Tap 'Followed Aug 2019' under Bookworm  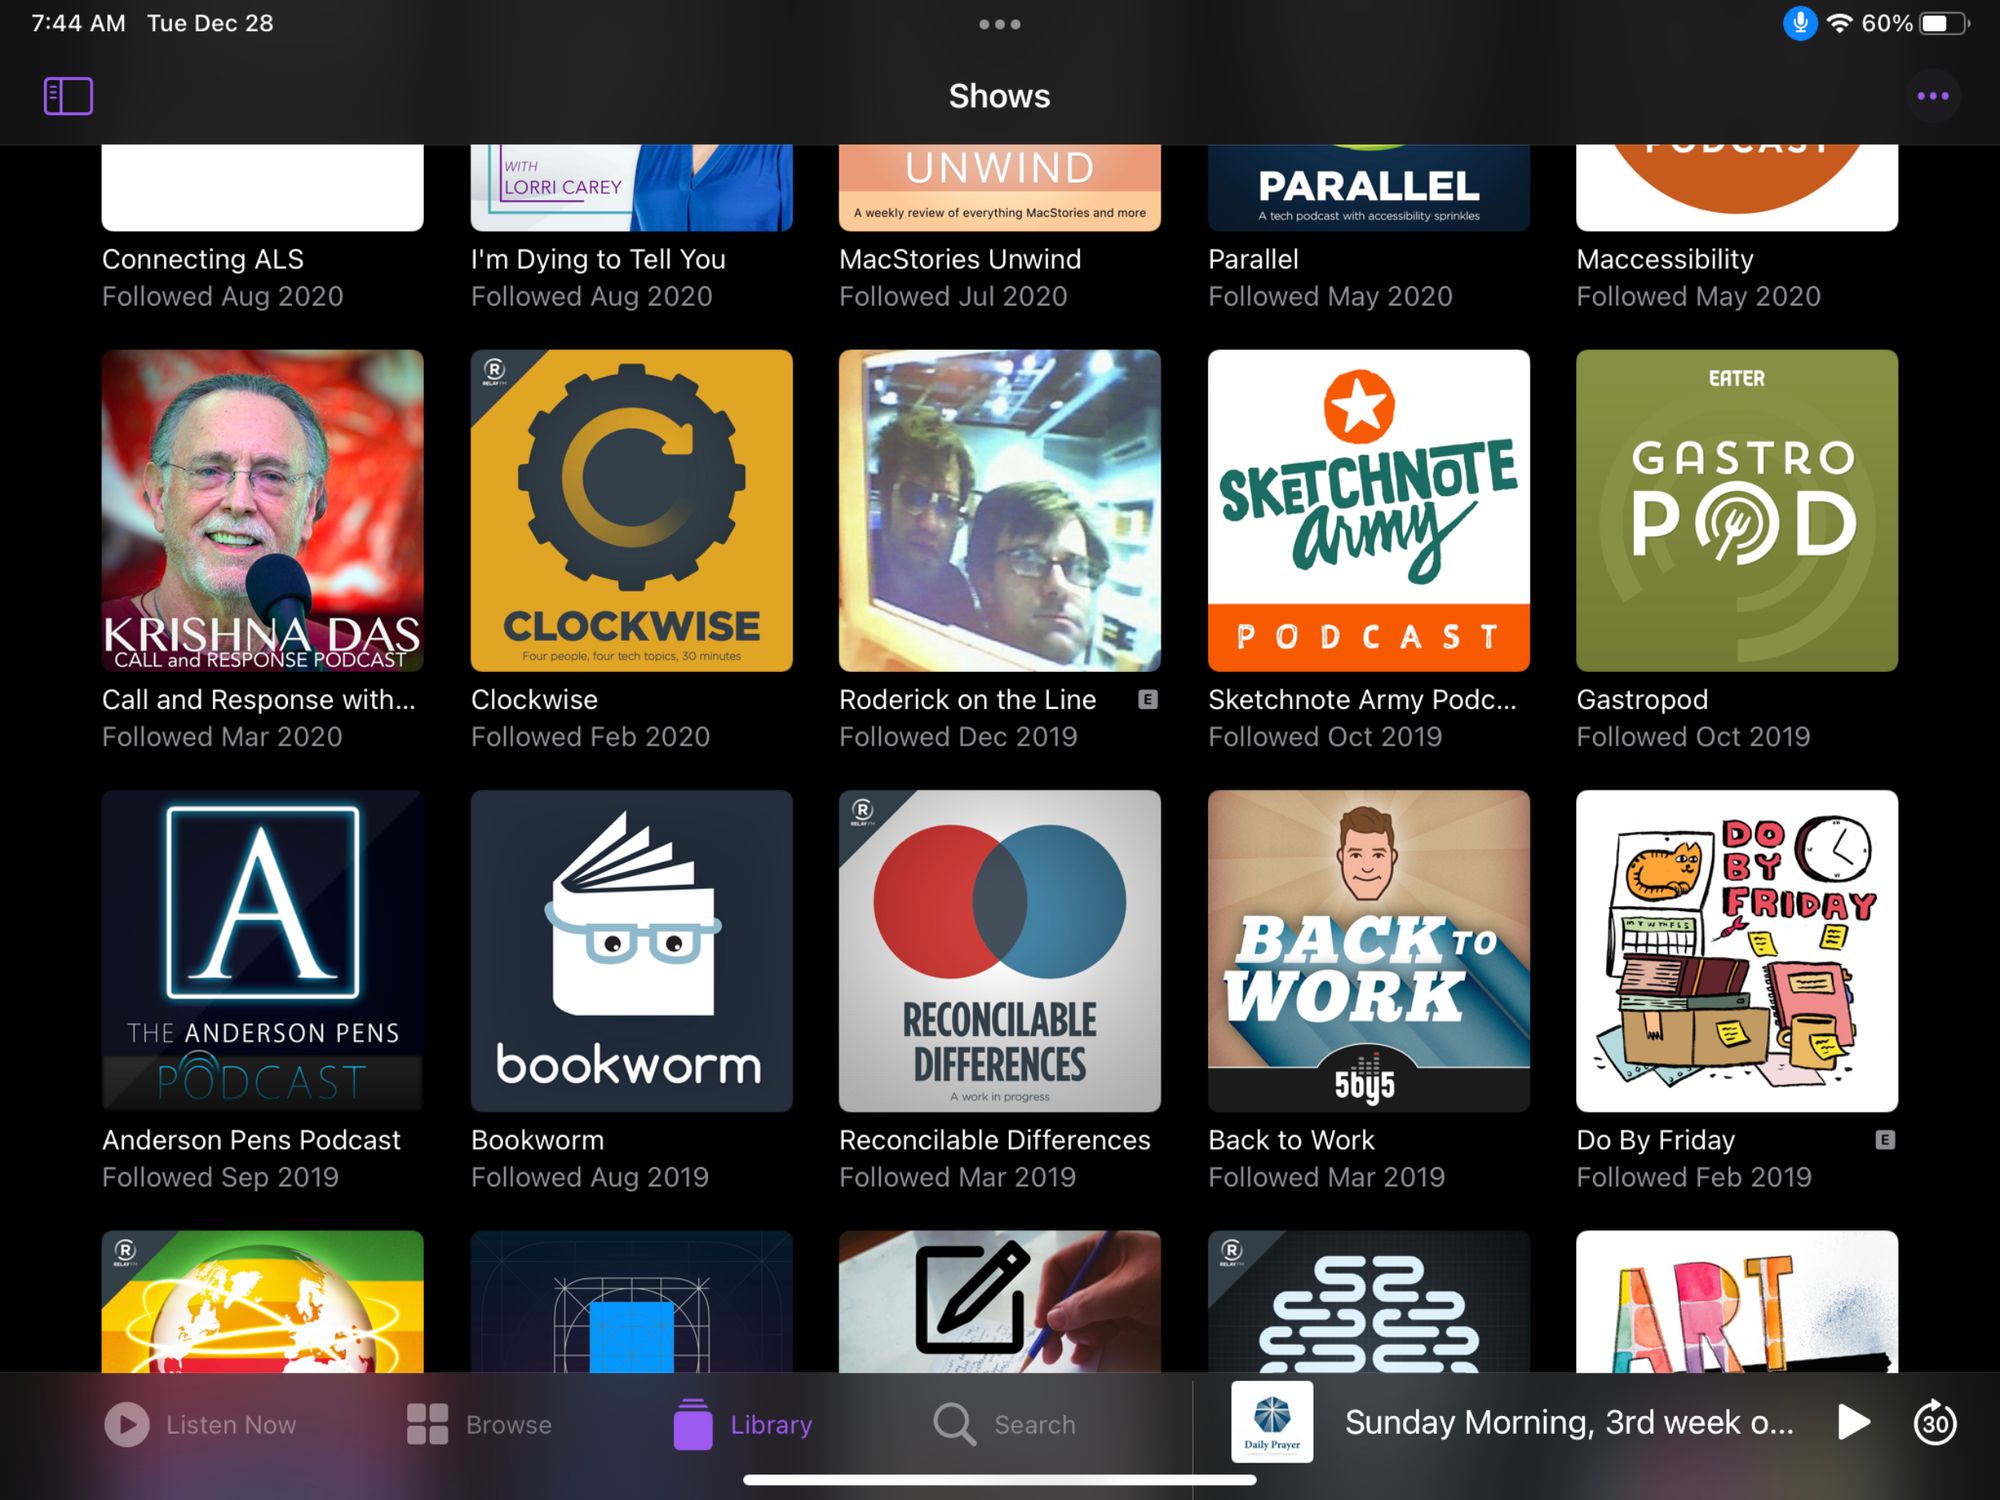click(x=589, y=1177)
